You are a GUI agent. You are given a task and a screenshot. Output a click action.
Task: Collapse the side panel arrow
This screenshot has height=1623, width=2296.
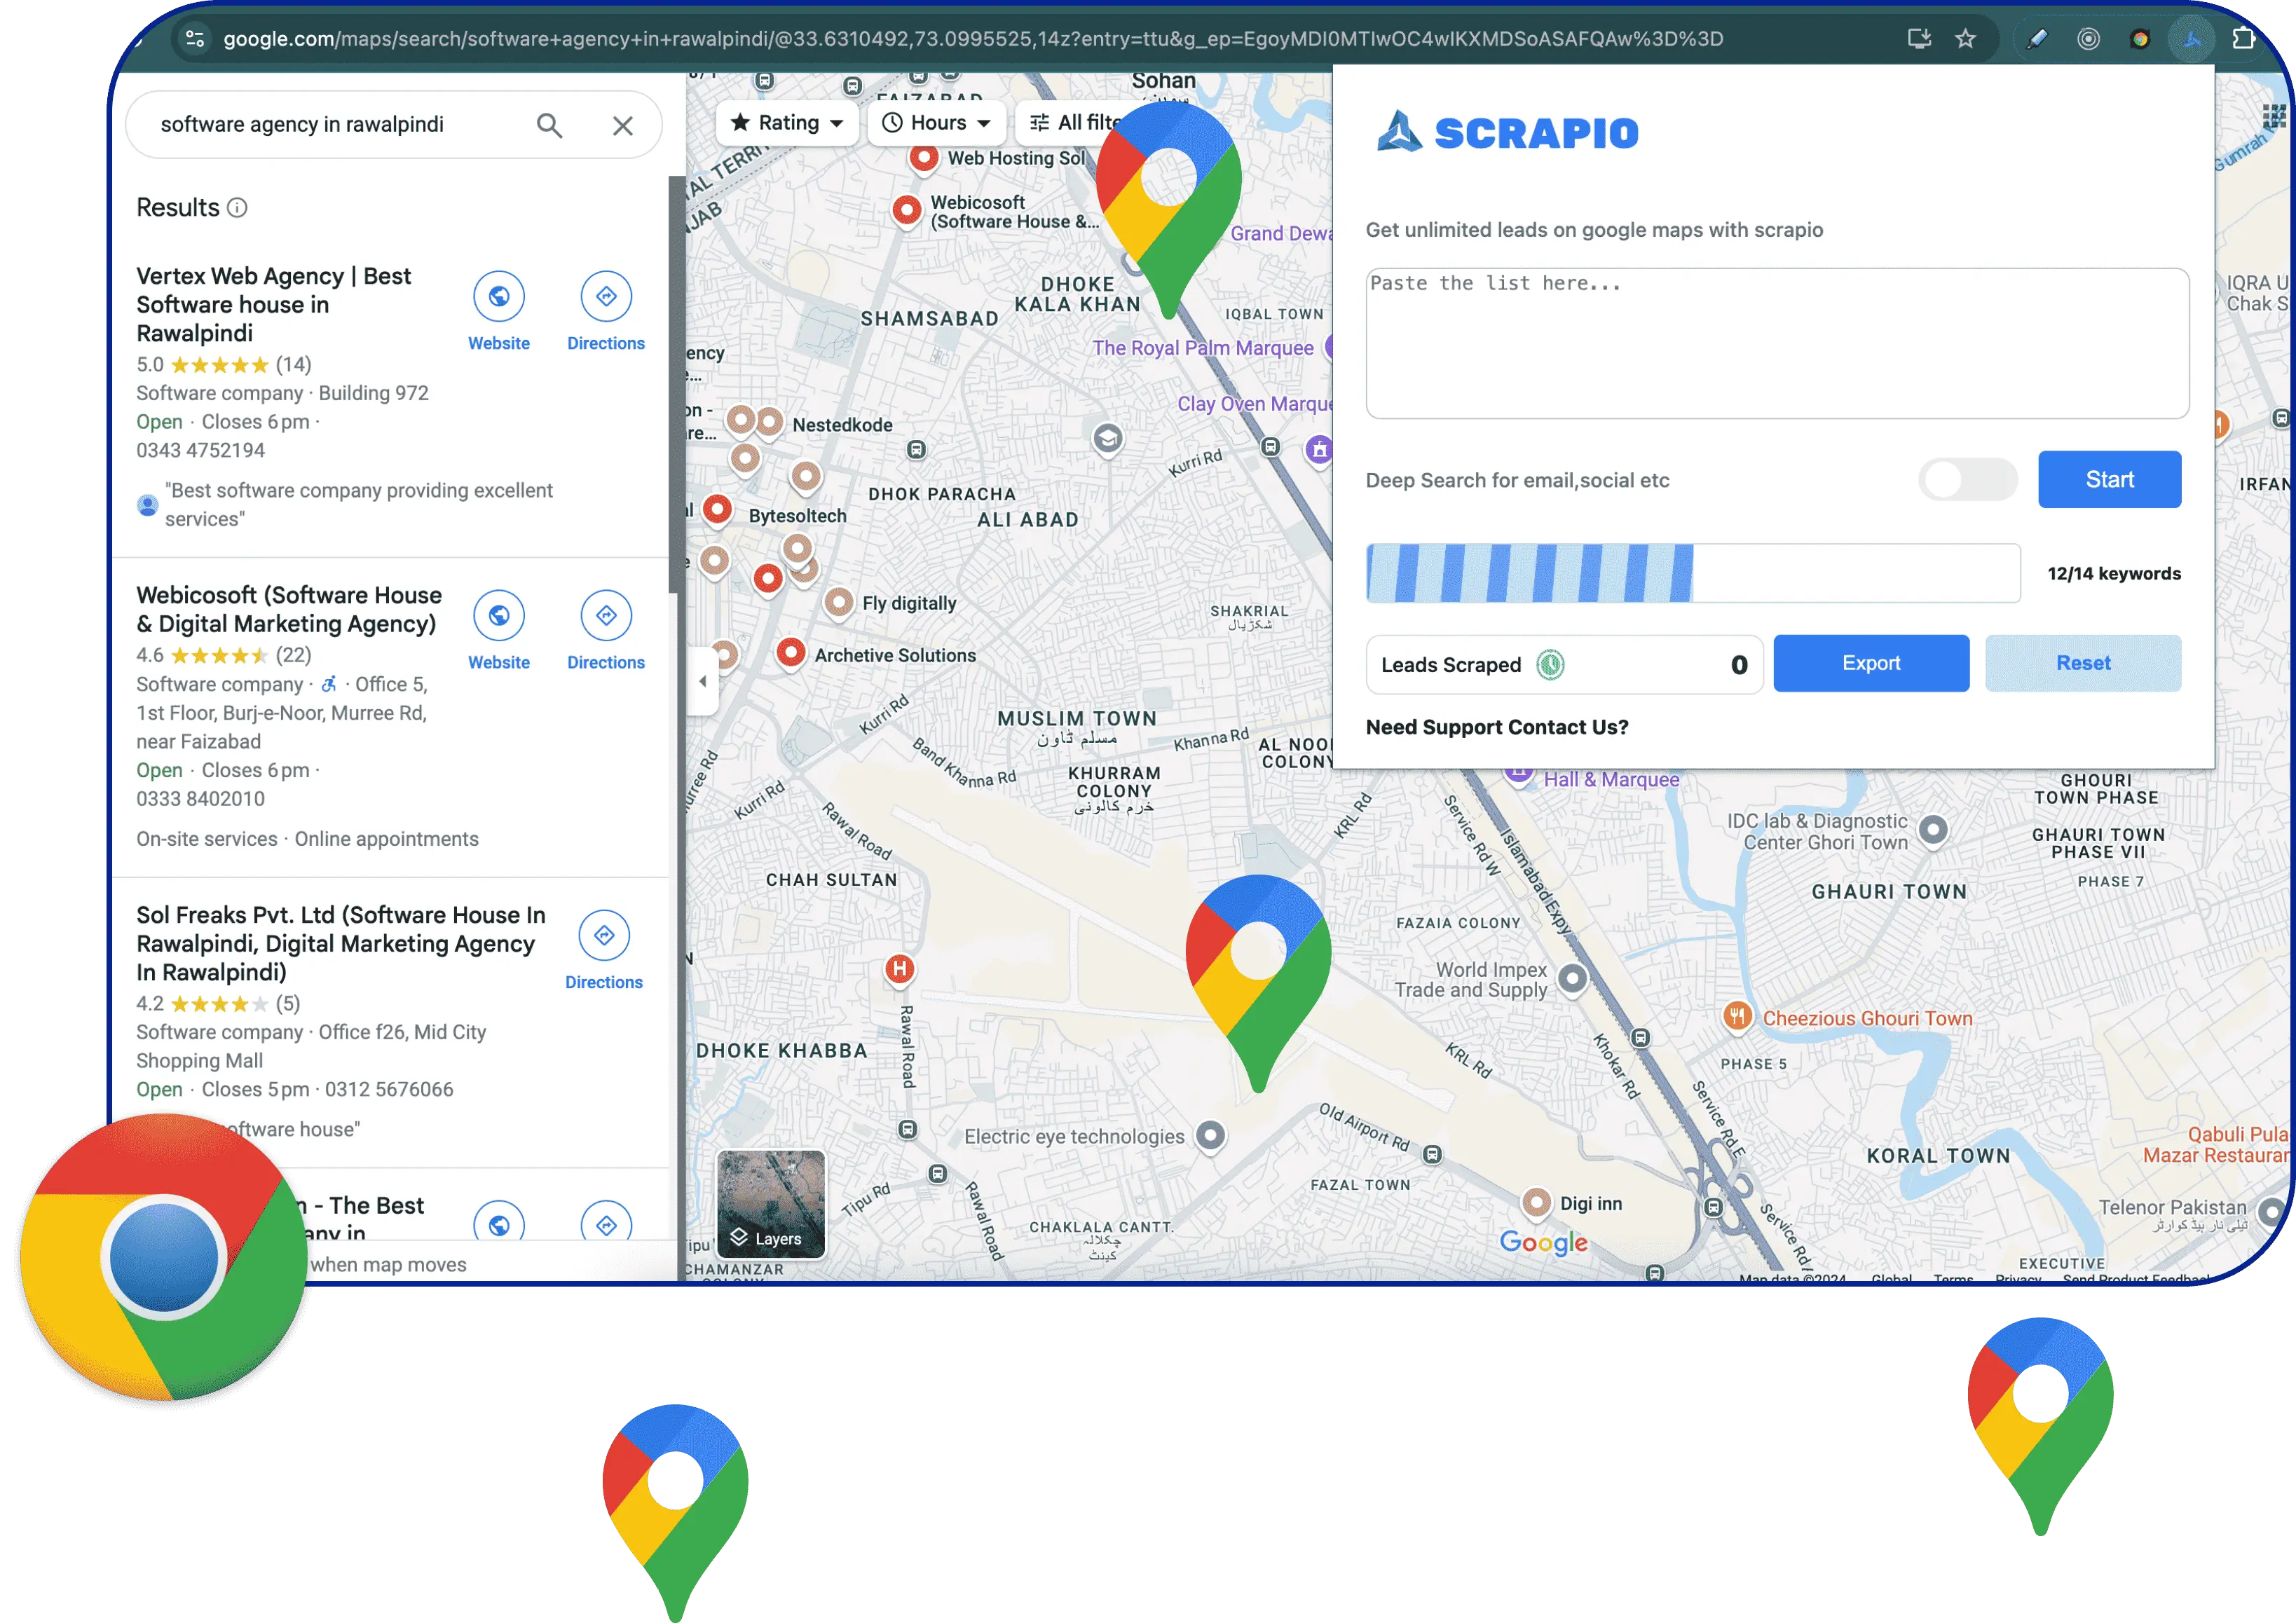703,681
